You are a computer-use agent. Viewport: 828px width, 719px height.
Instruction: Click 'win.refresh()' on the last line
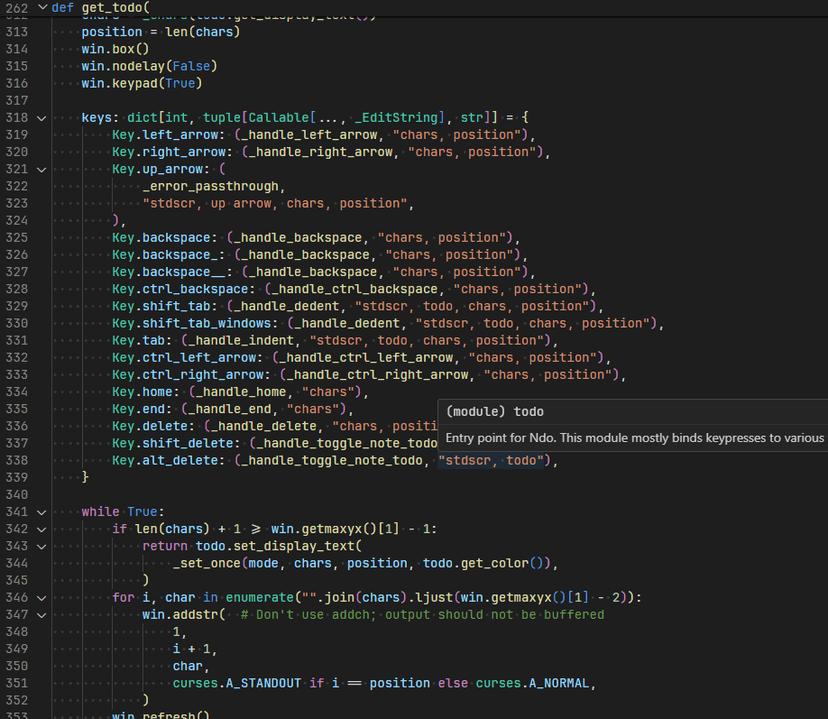pyautogui.click(x=161, y=715)
